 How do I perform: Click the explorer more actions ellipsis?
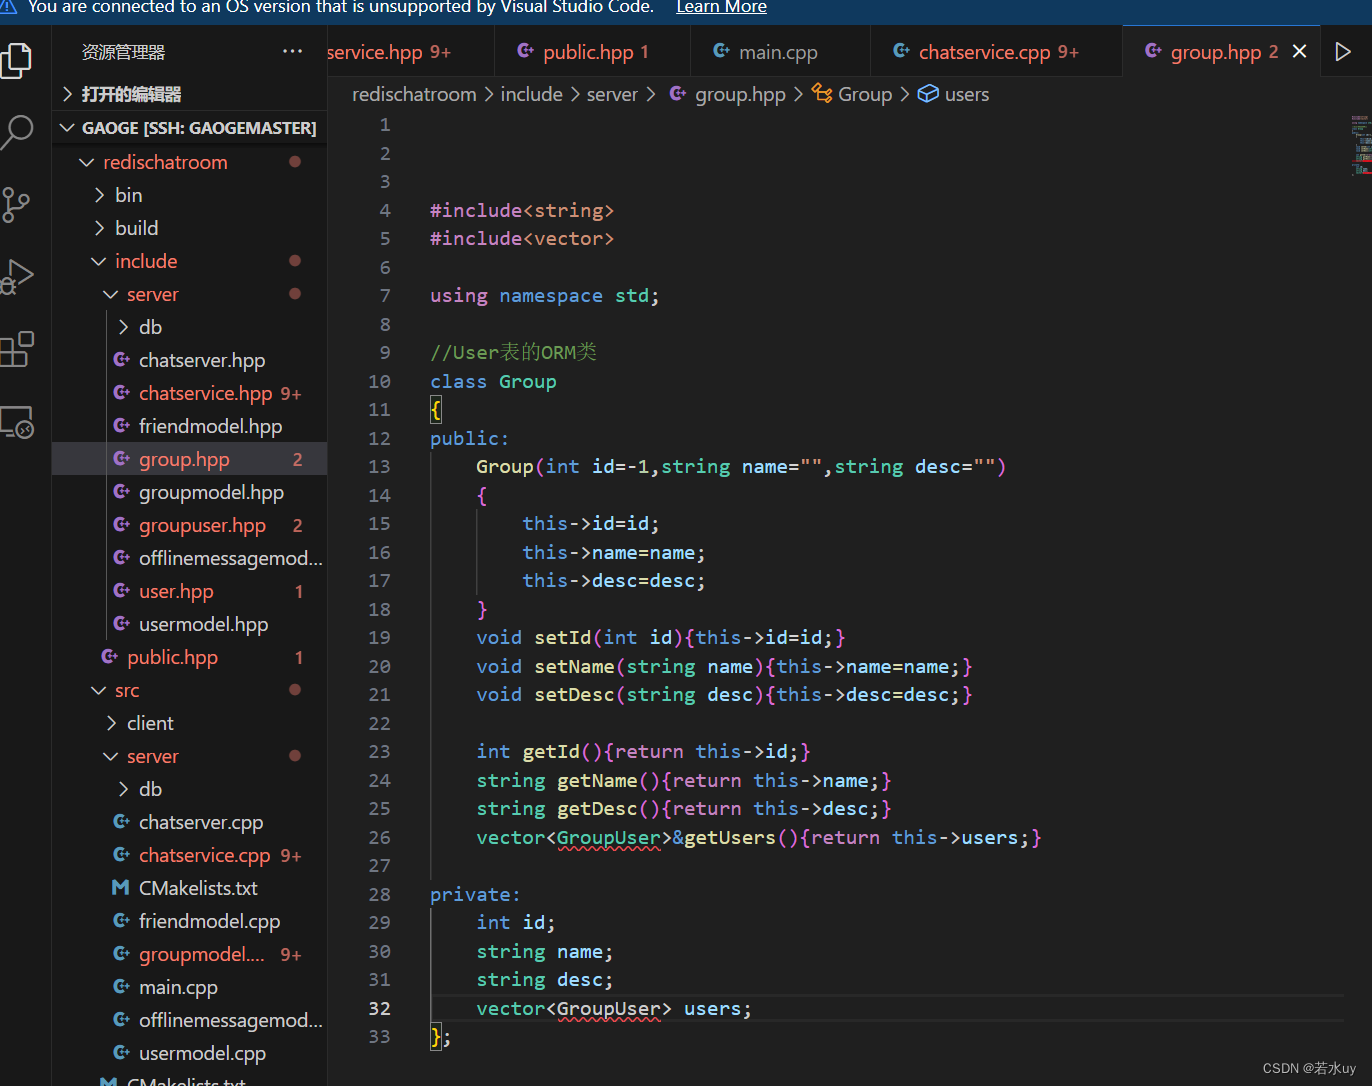[x=292, y=51]
